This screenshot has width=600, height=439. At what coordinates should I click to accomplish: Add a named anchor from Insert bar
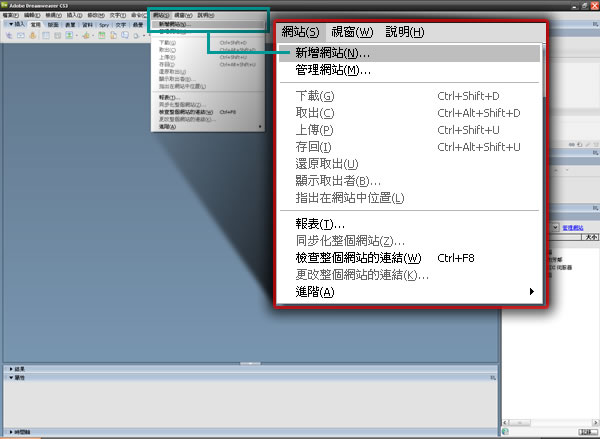pos(33,35)
